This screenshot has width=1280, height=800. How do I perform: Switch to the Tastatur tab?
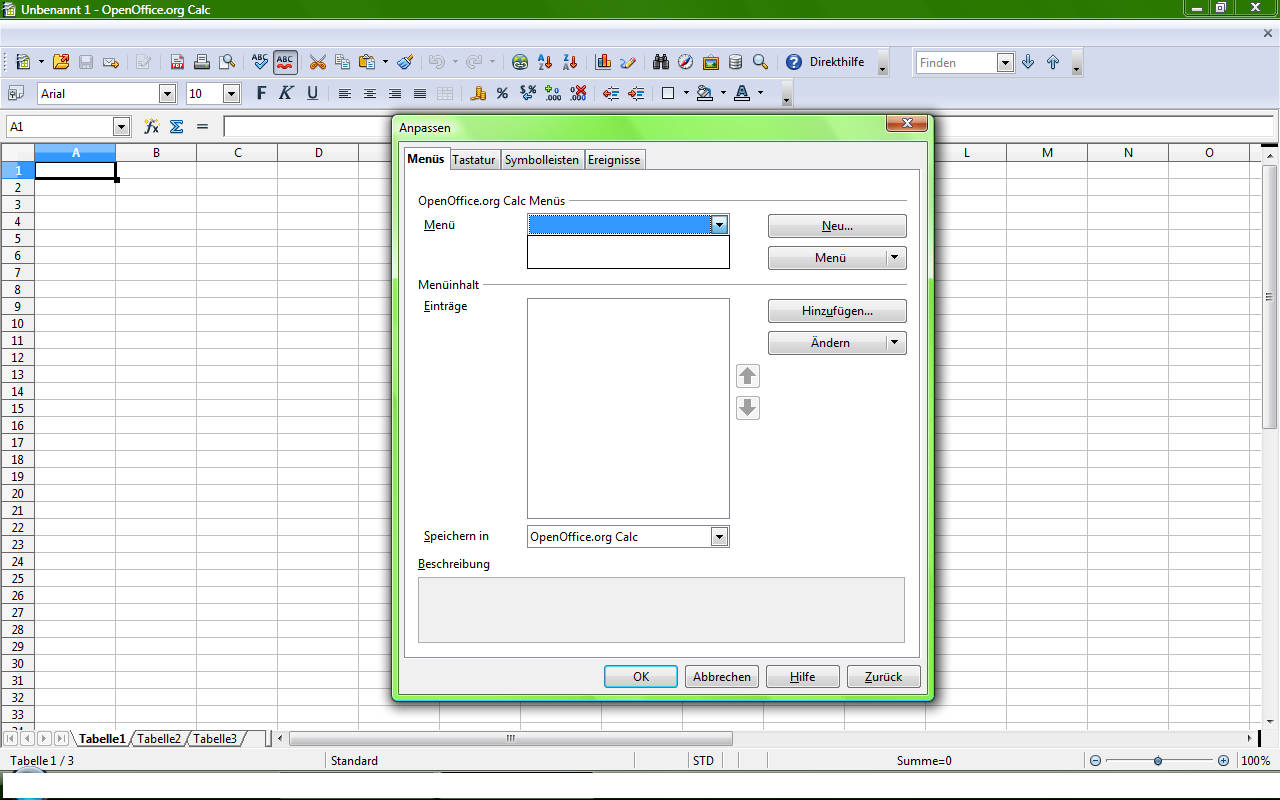(474, 160)
